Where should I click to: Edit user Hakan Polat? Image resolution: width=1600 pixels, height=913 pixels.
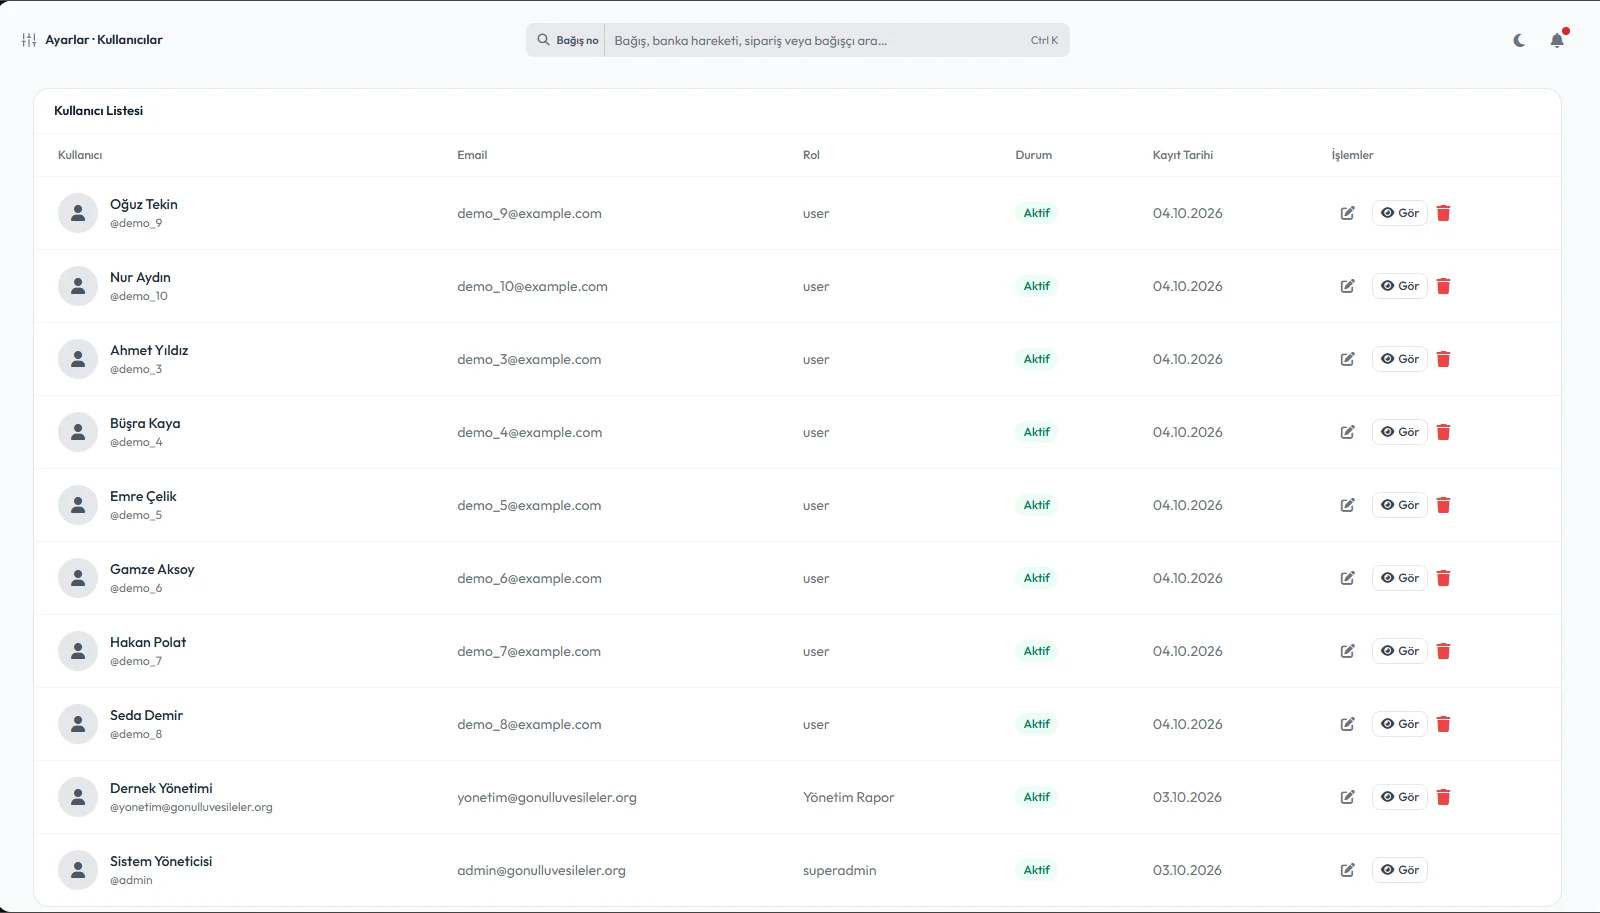click(1347, 651)
